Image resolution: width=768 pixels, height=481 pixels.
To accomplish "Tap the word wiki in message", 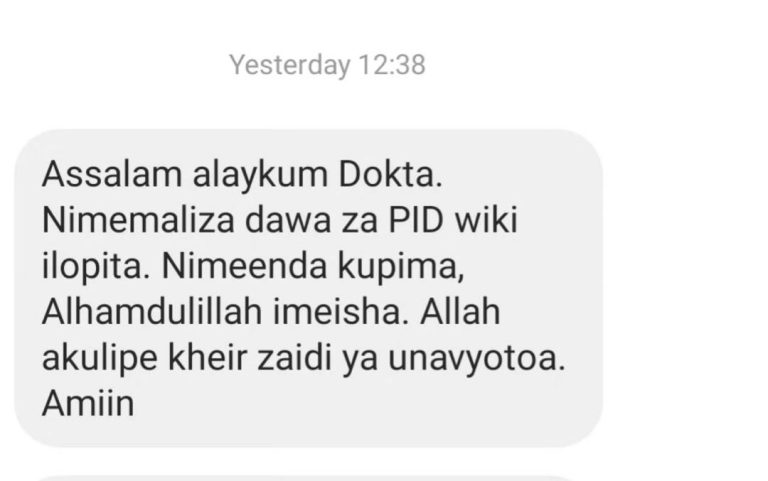I will (x=486, y=220).
